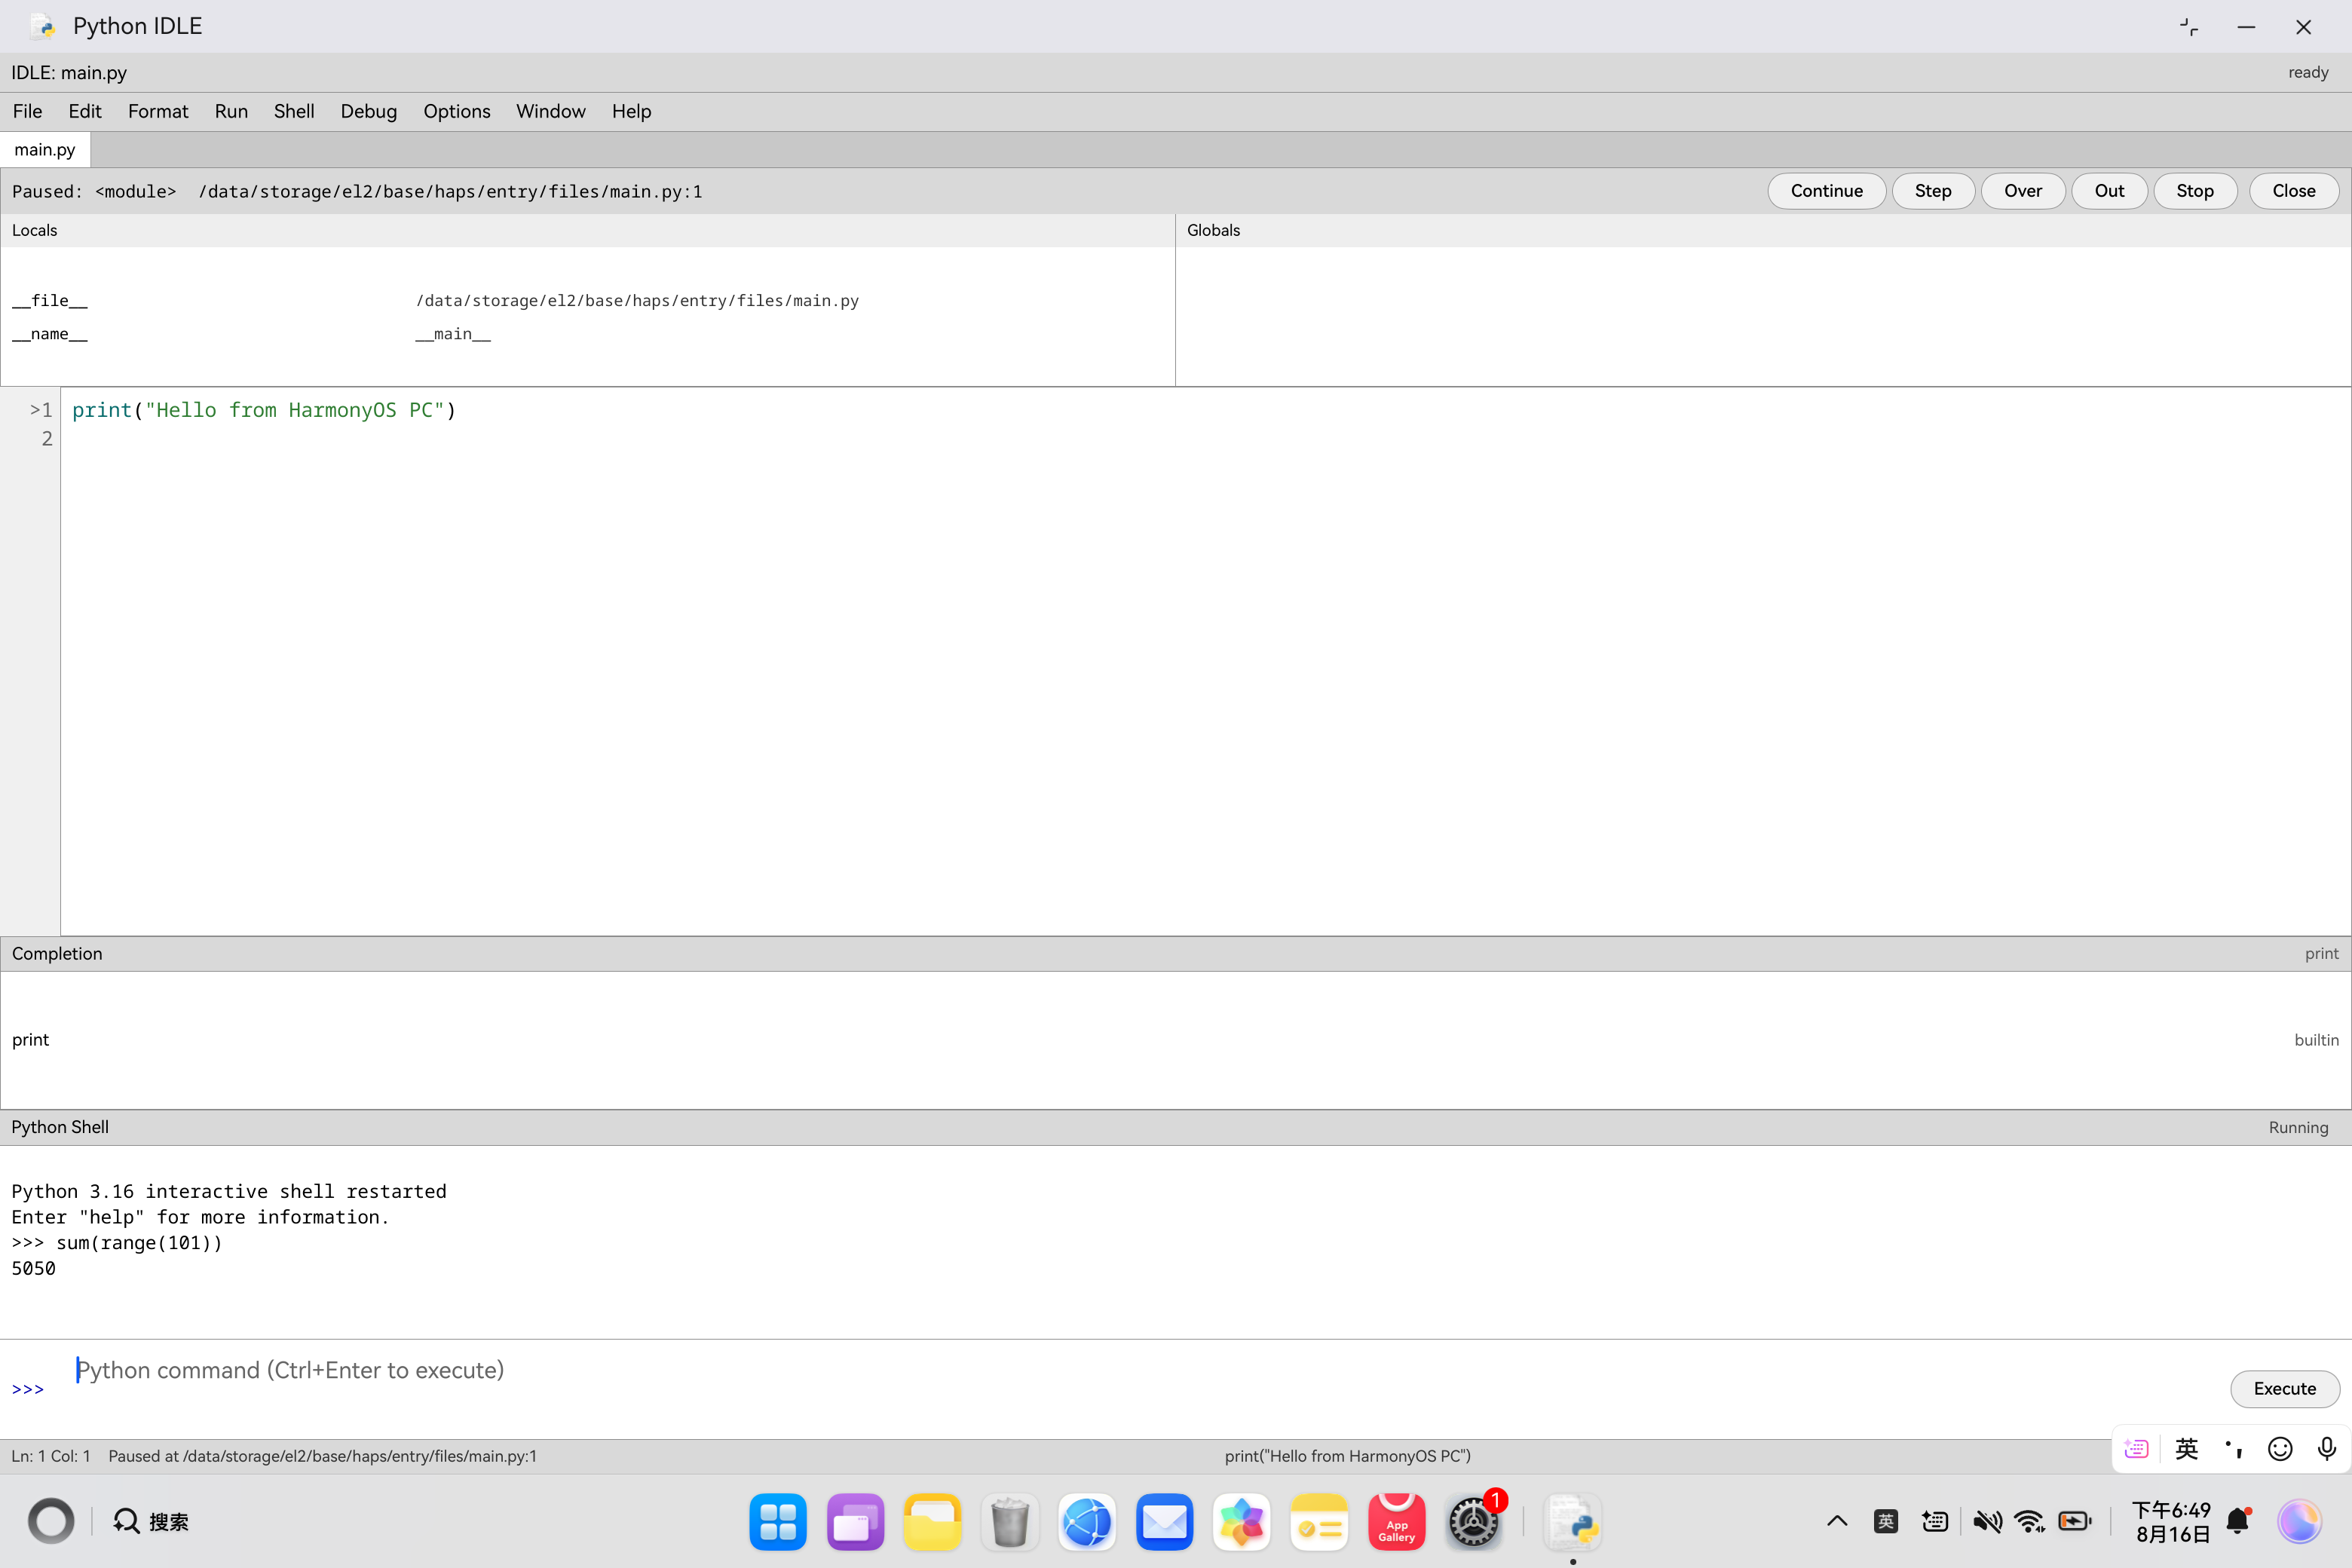The height and width of the screenshot is (1568, 2352).
Task: Click the battery charging icon in the tray
Action: click(x=2075, y=1521)
